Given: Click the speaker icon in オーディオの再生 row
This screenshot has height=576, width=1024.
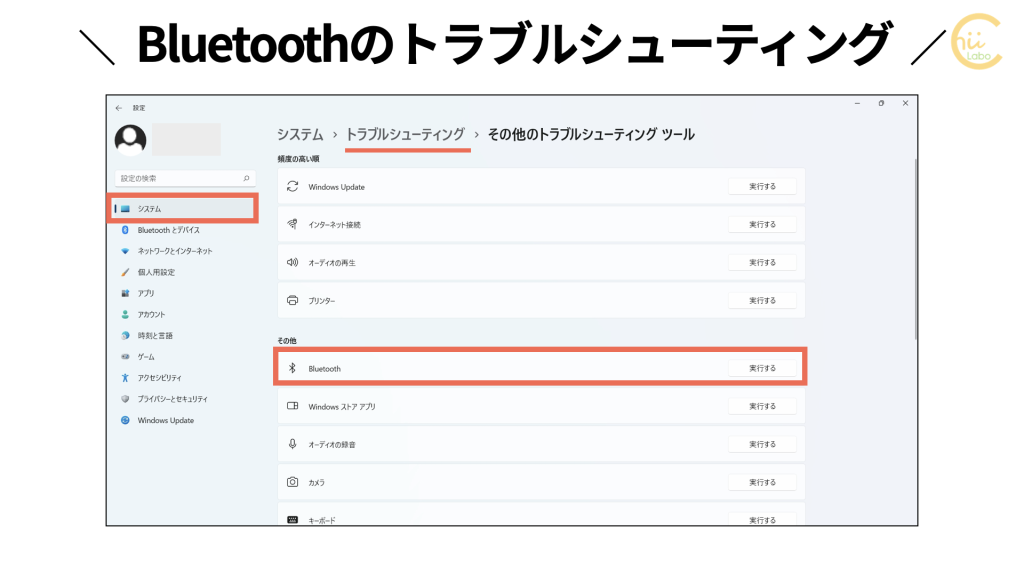Looking at the screenshot, I should [293, 263].
